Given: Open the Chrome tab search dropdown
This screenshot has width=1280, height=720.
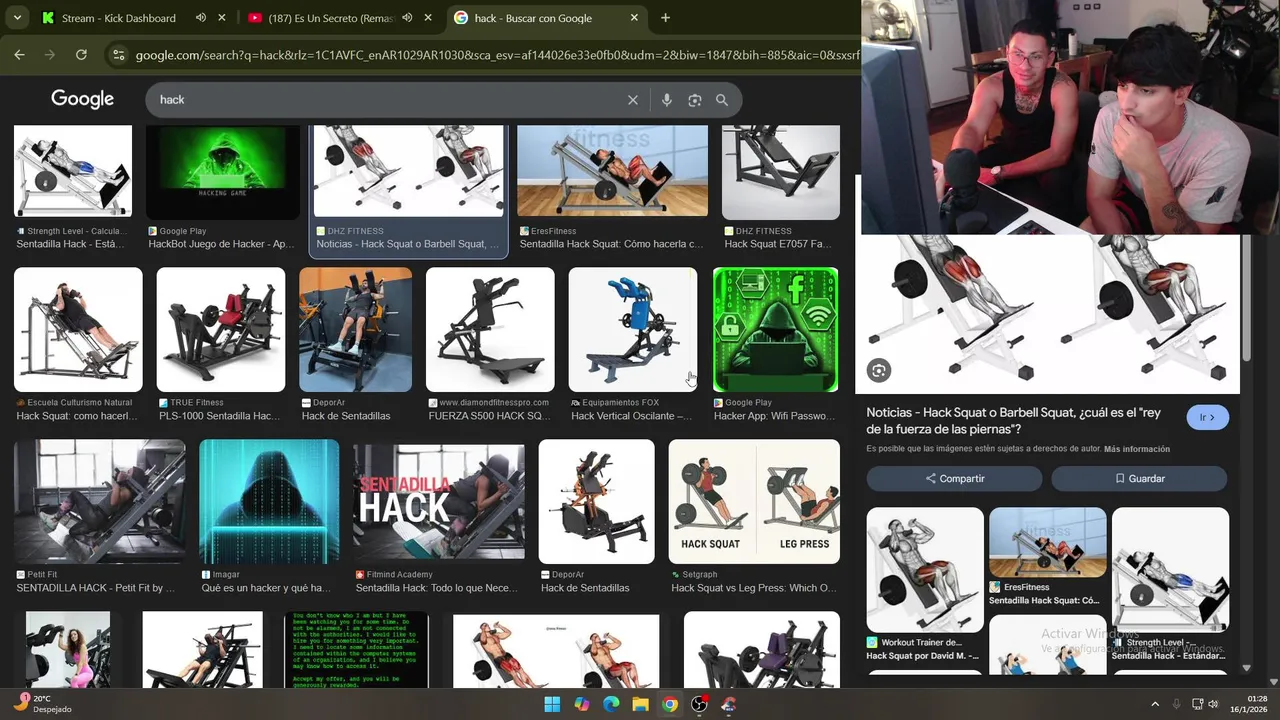Looking at the screenshot, I should (x=17, y=18).
